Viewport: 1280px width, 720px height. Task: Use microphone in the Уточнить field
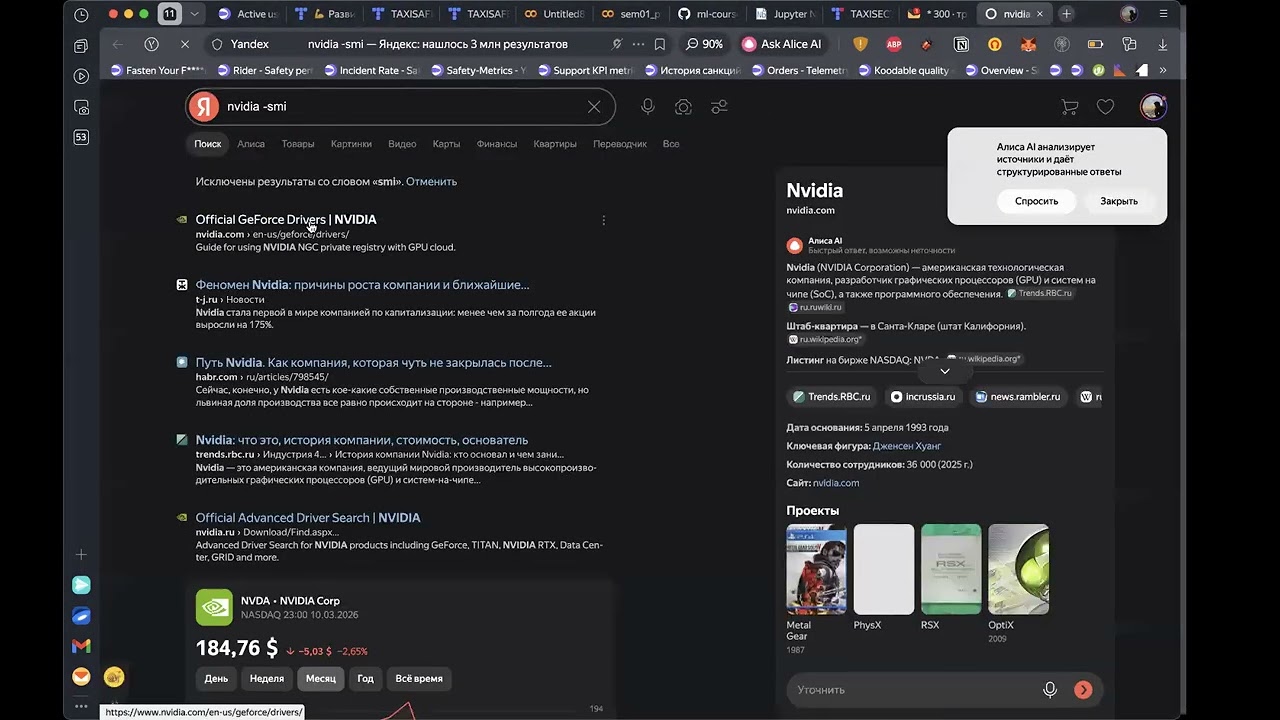[1050, 689]
